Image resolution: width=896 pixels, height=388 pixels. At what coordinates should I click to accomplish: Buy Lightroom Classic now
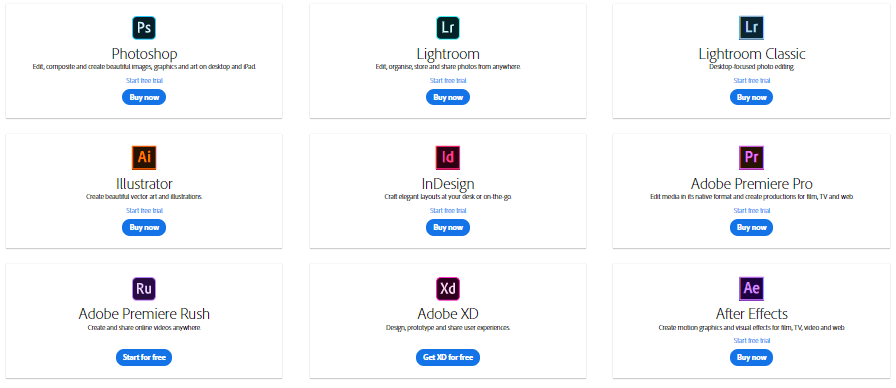751,97
